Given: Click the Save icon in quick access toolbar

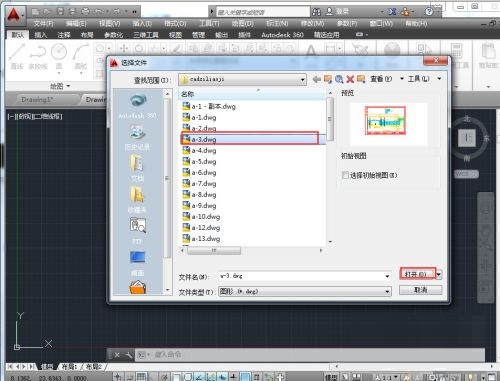Looking at the screenshot, I should (x=60, y=12).
